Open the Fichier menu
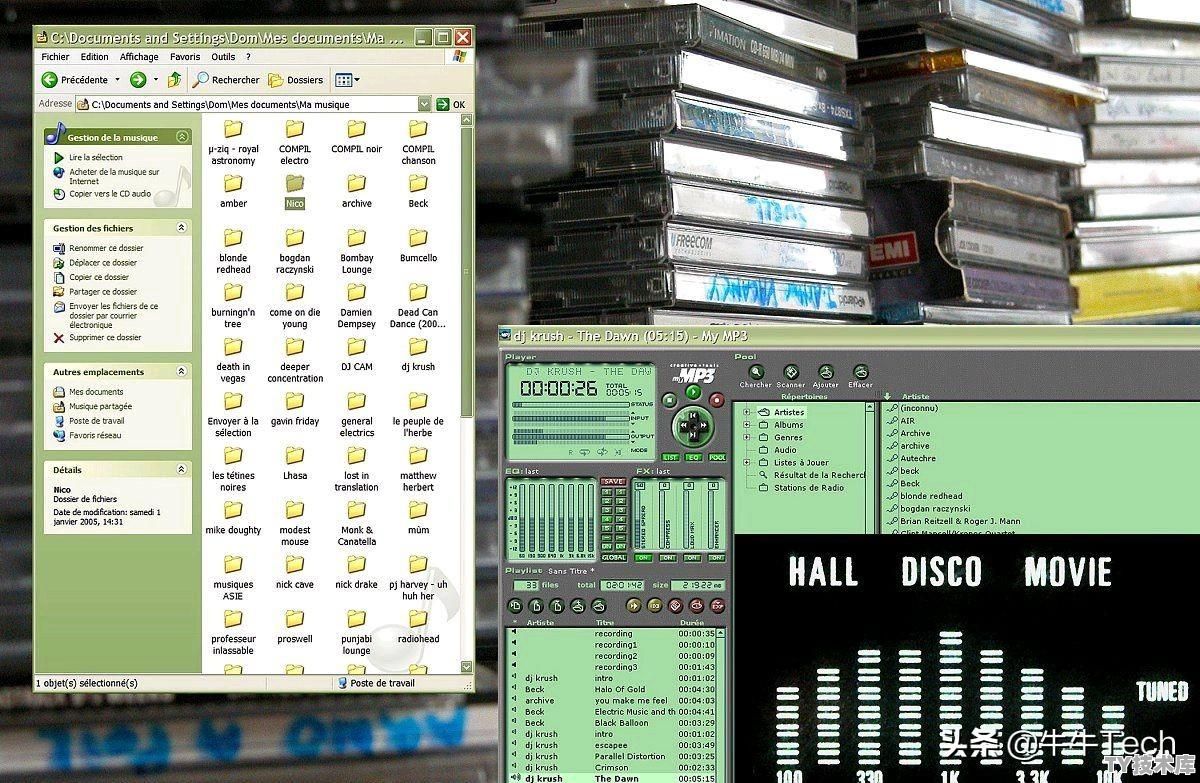This screenshot has width=1200, height=783. 55,57
